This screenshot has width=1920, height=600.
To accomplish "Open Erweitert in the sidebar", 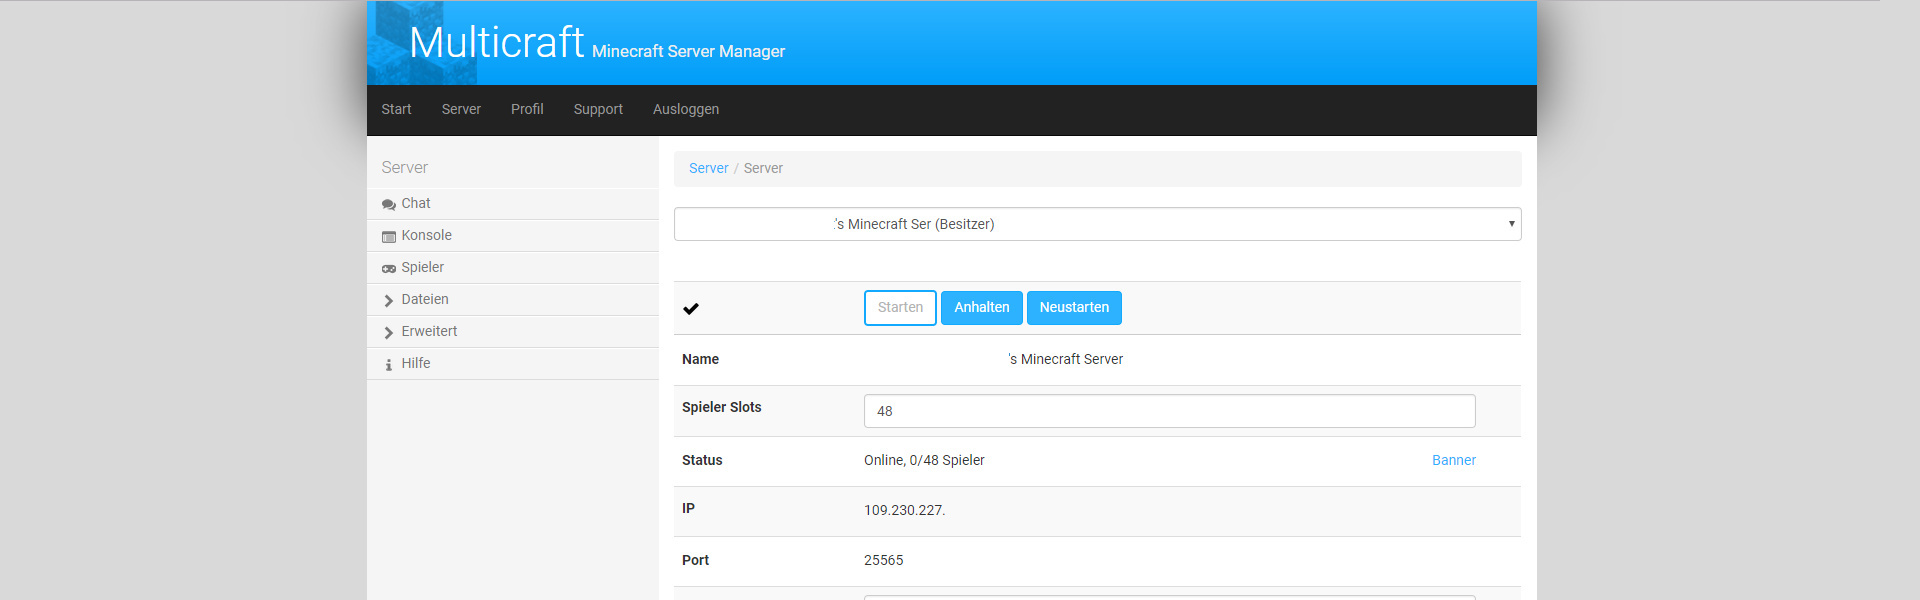I will [513, 331].
